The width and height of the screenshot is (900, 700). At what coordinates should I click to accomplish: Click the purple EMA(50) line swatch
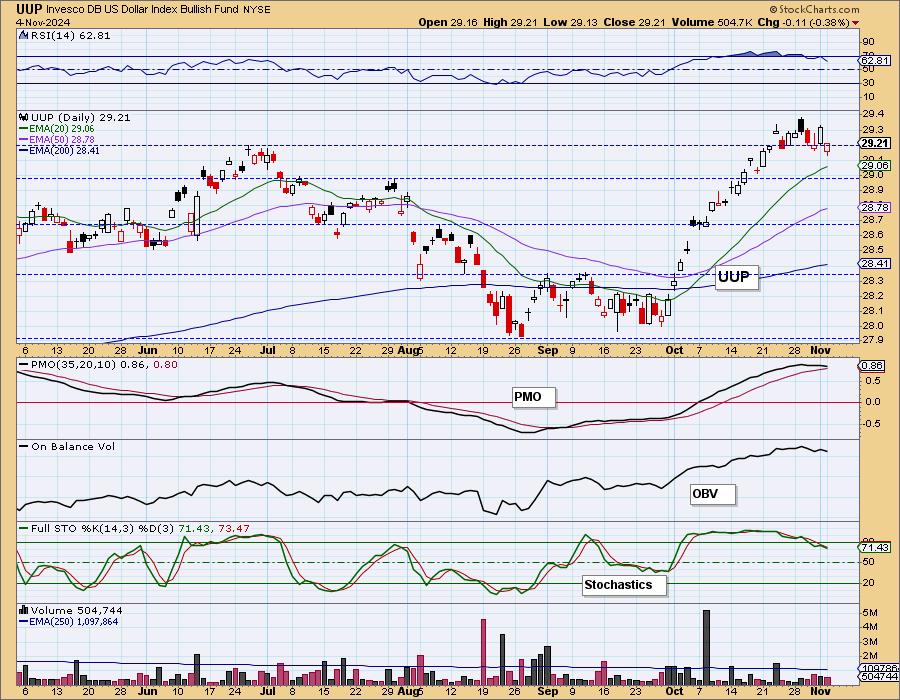(24, 140)
